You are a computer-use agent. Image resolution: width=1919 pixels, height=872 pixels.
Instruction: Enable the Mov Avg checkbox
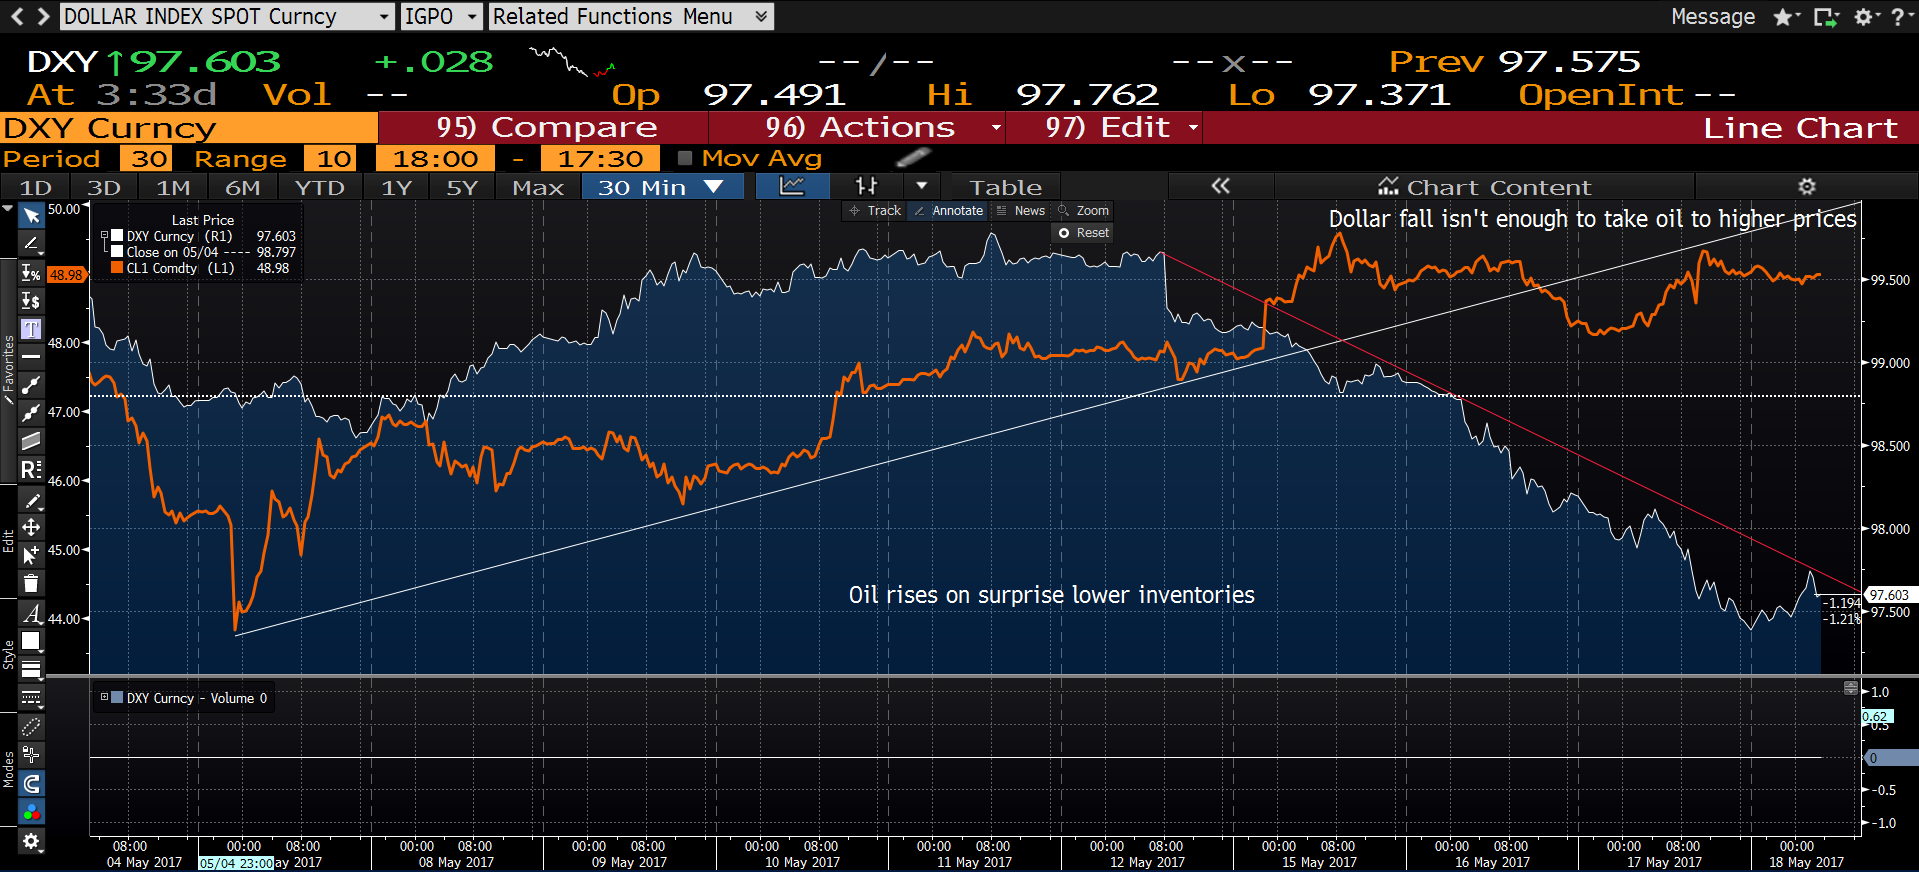click(685, 158)
